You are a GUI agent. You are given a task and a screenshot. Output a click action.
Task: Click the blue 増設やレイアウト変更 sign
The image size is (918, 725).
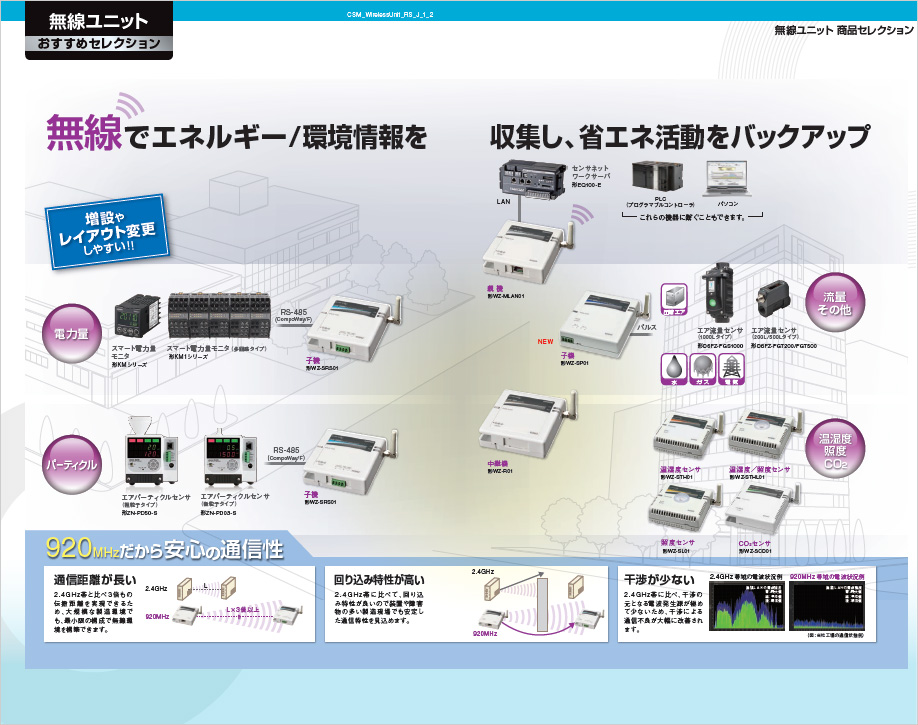pyautogui.click(x=107, y=232)
